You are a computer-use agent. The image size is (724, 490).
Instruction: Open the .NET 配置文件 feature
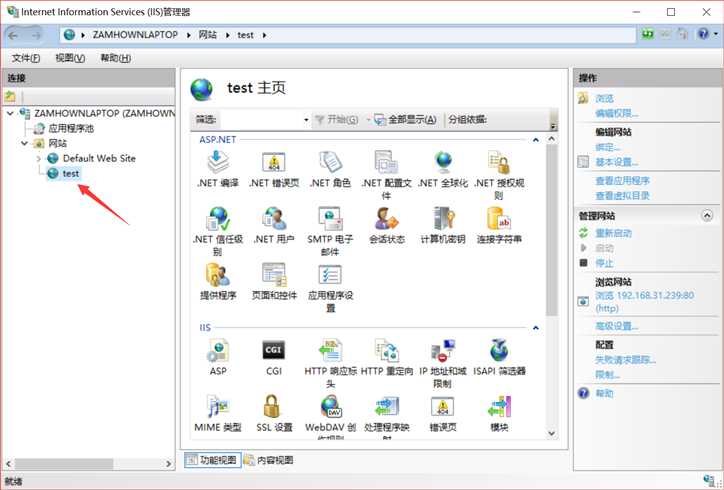coord(386,175)
